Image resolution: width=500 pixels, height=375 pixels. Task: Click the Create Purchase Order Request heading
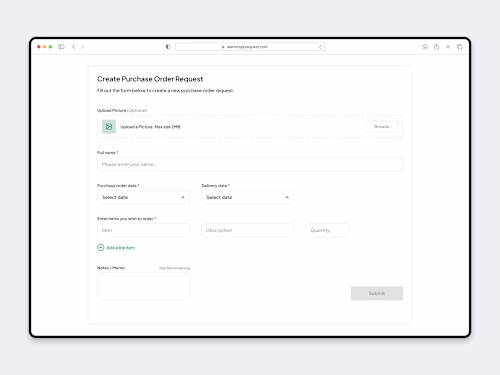[150, 79]
